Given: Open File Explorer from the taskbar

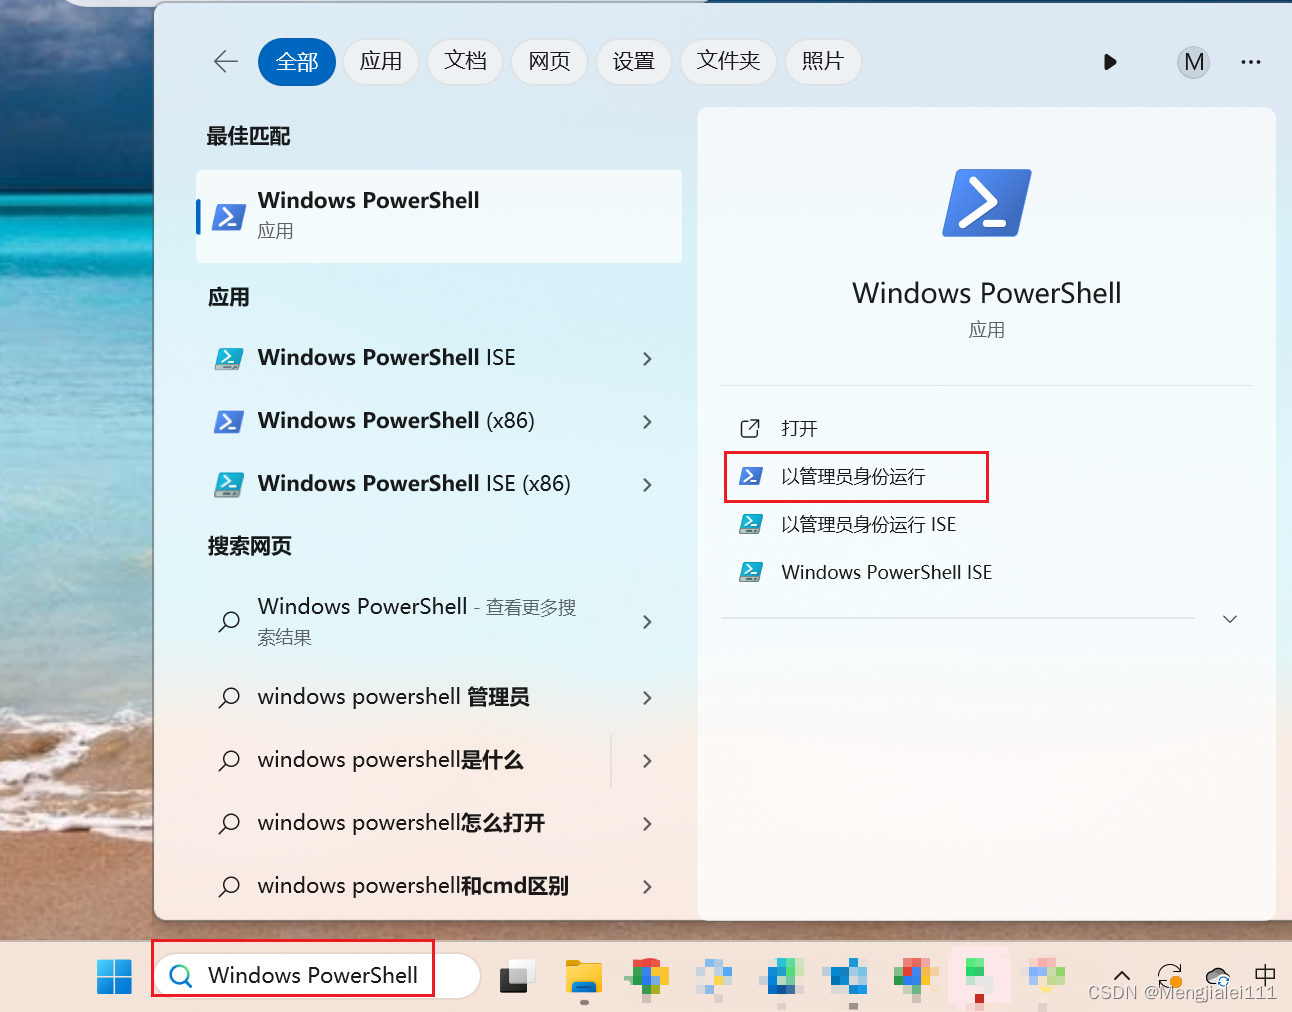Looking at the screenshot, I should 583,976.
